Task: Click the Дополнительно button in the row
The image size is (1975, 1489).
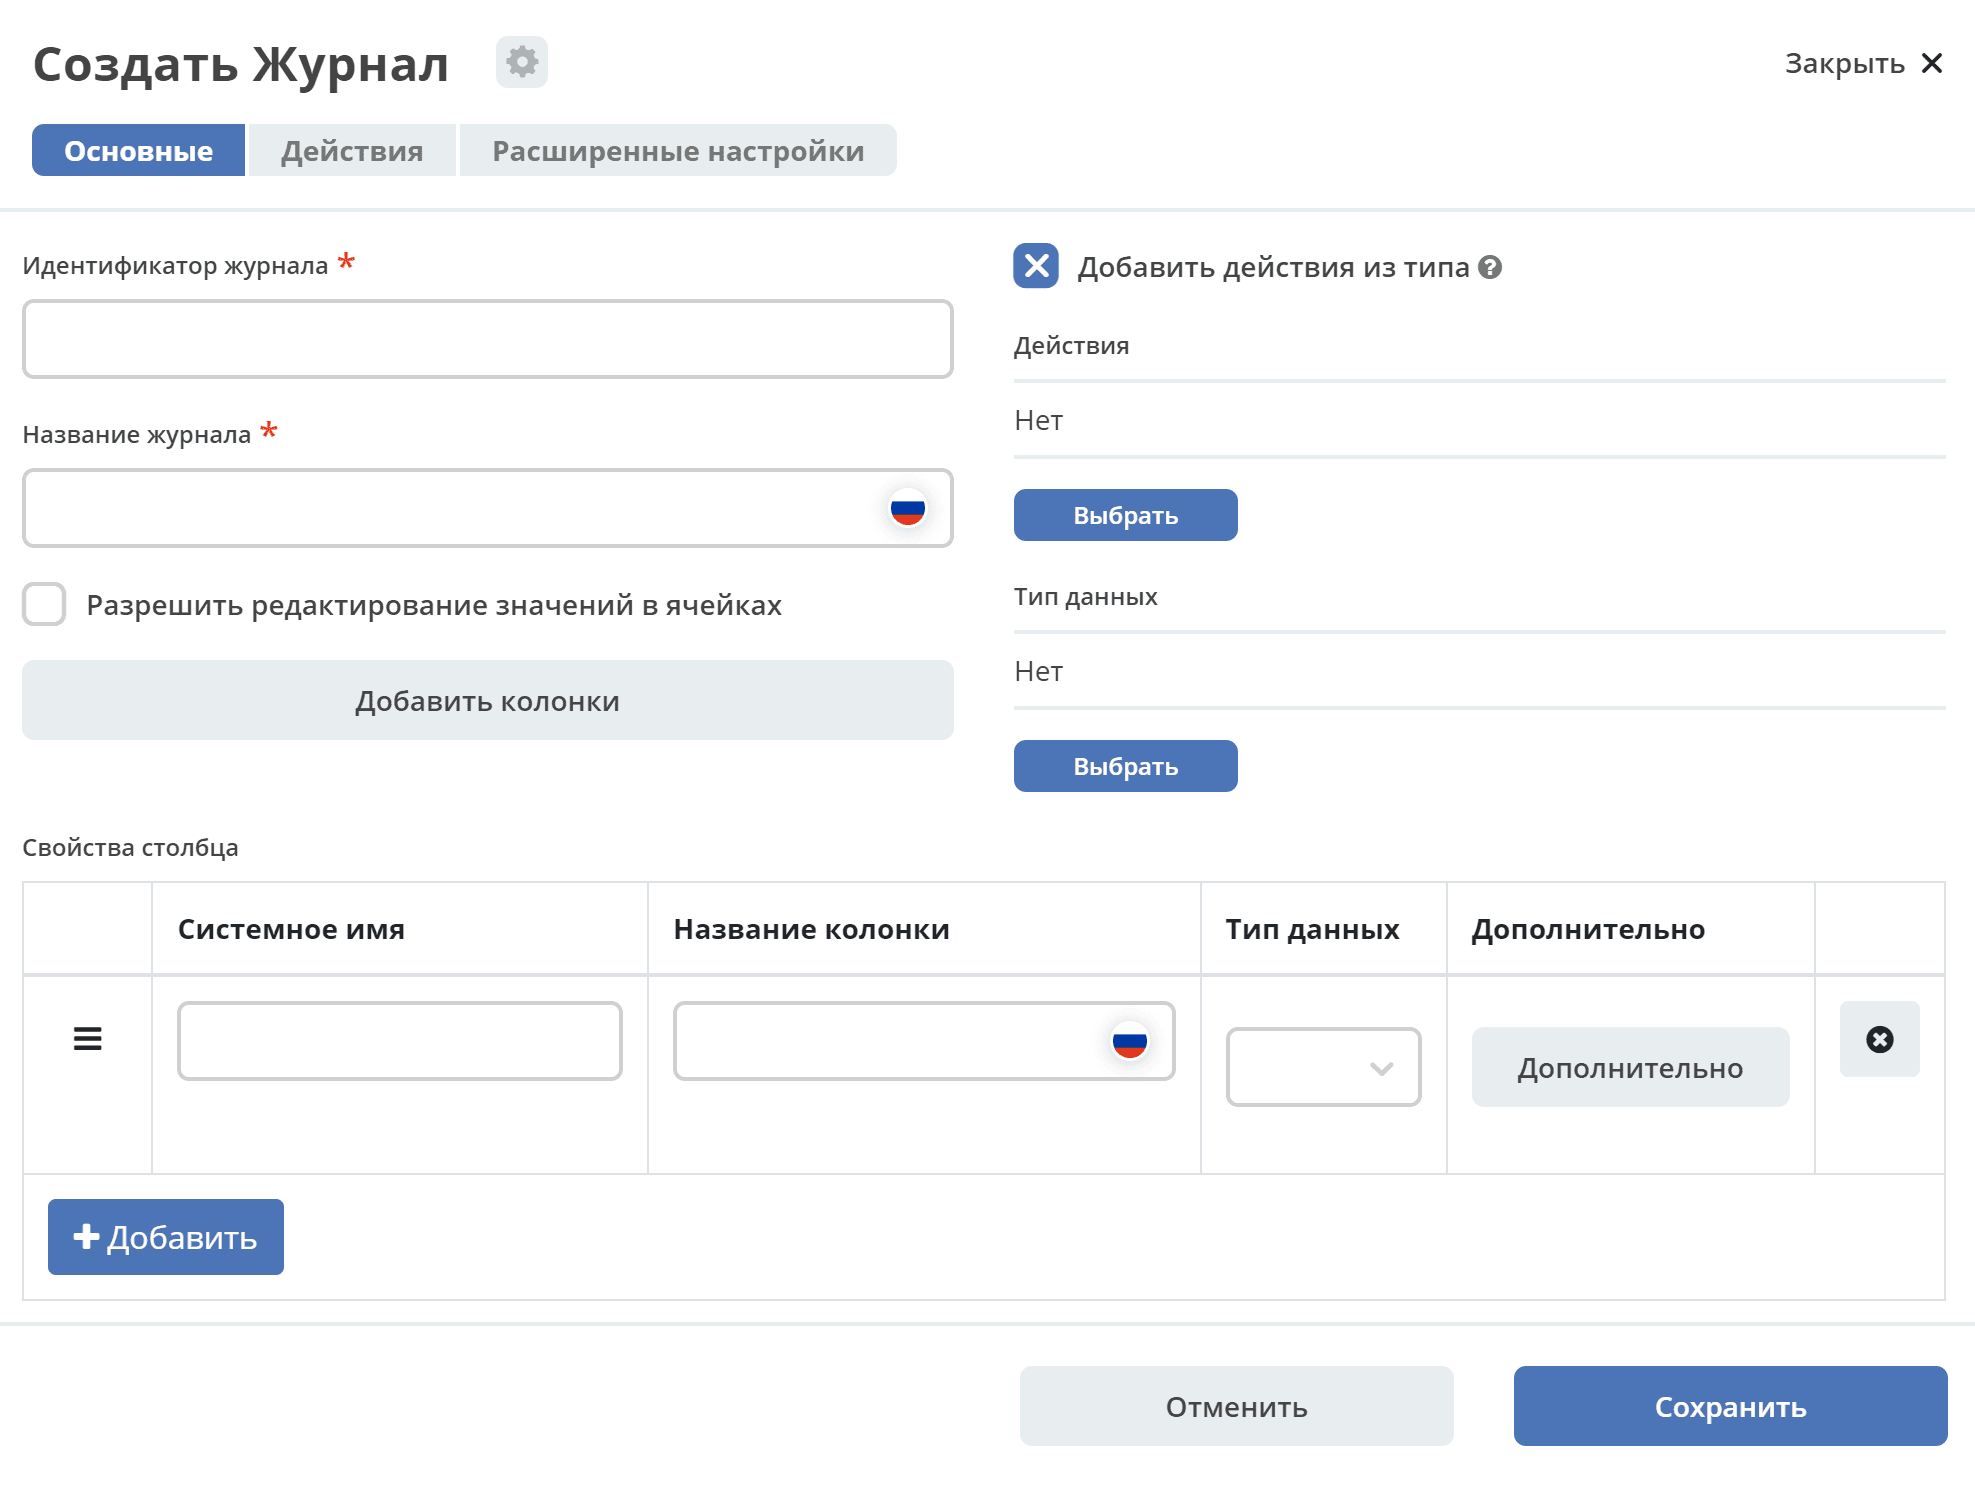Action: pyautogui.click(x=1631, y=1067)
